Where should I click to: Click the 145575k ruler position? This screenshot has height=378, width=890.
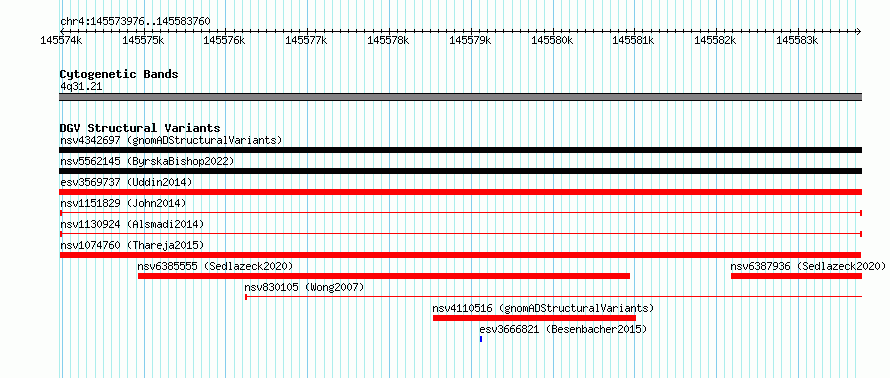pyautogui.click(x=143, y=40)
